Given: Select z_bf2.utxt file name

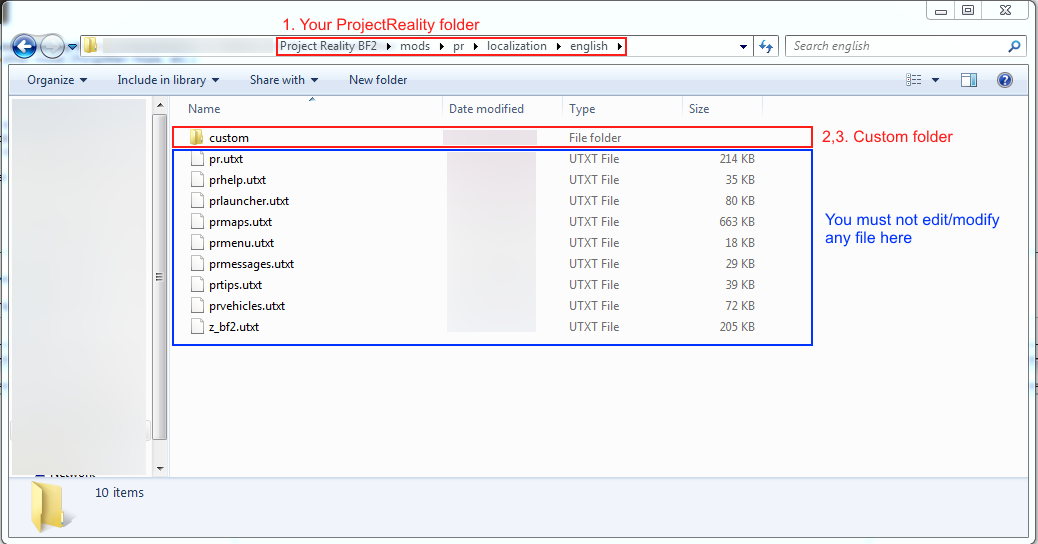Looking at the screenshot, I should 234,326.
